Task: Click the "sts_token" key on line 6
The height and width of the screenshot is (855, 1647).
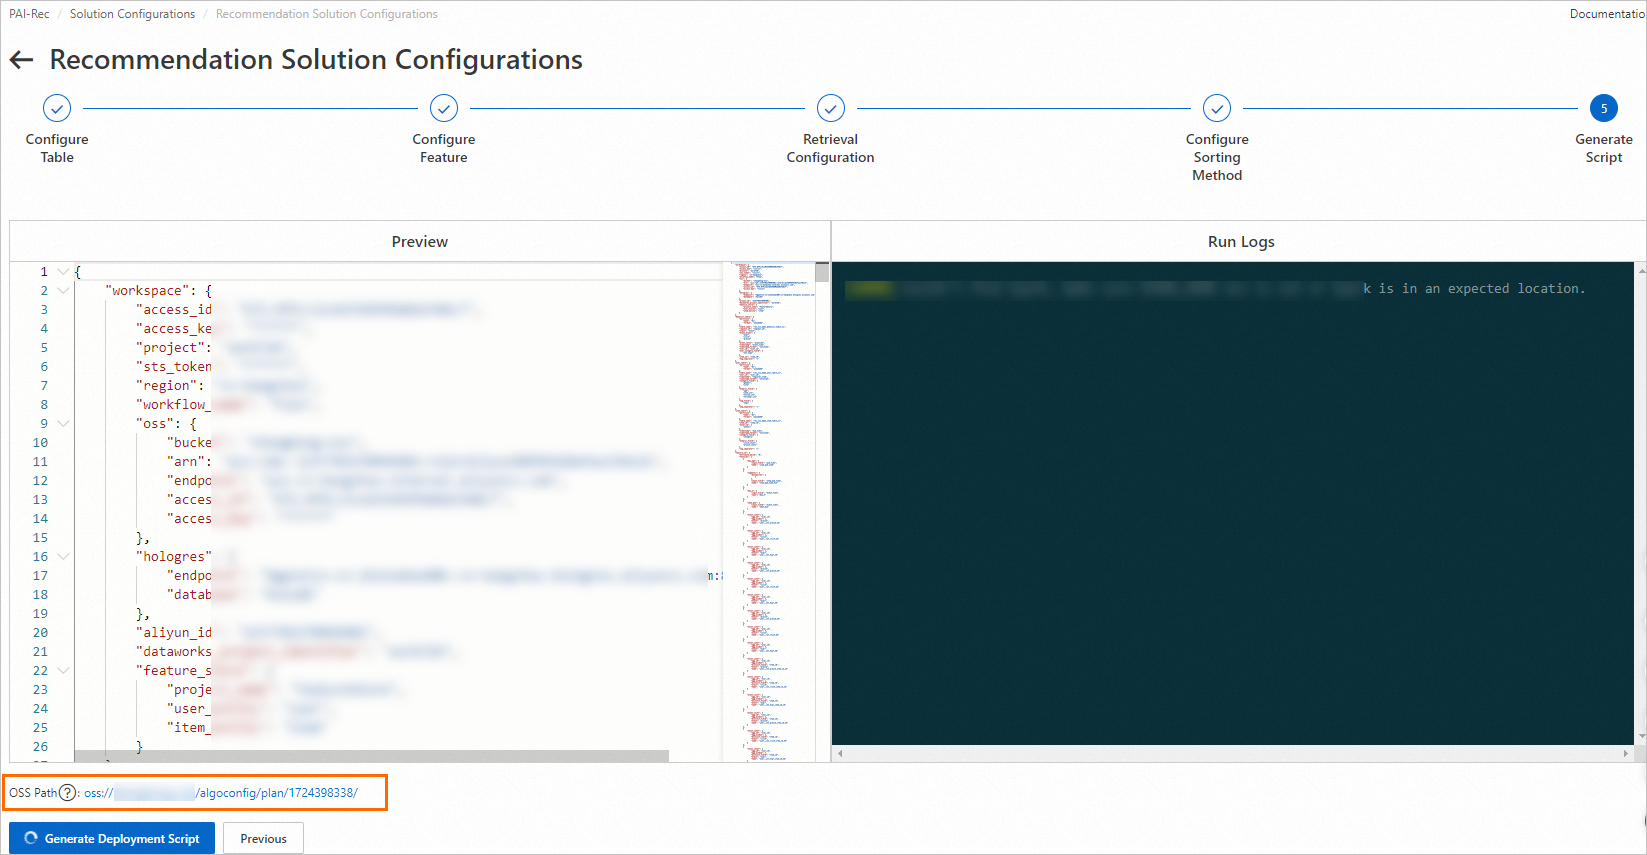Action: click(x=174, y=367)
